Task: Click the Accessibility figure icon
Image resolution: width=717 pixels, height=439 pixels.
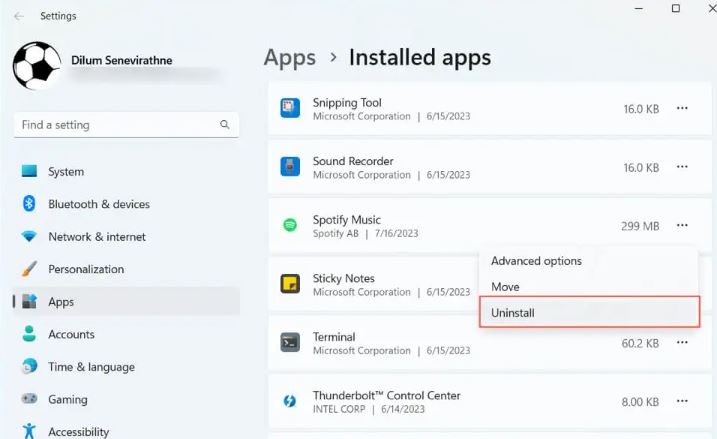Action: click(x=29, y=431)
